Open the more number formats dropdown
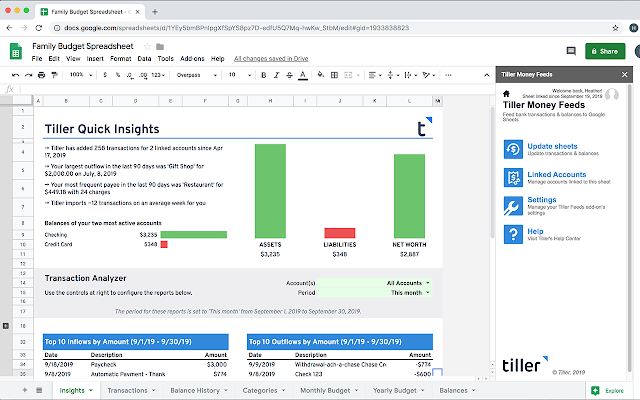The image size is (640, 400). (158, 75)
